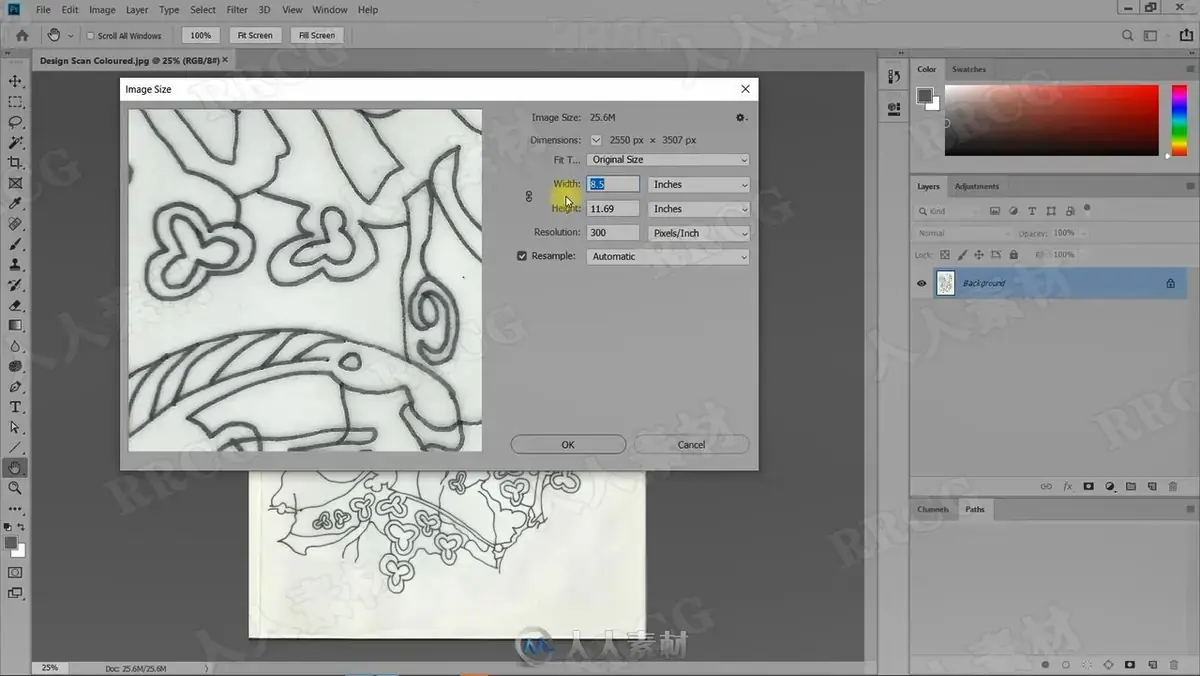Viewport: 1200px width, 676px height.
Task: Confirm the Image Size dialog with OK
Action: click(x=568, y=445)
